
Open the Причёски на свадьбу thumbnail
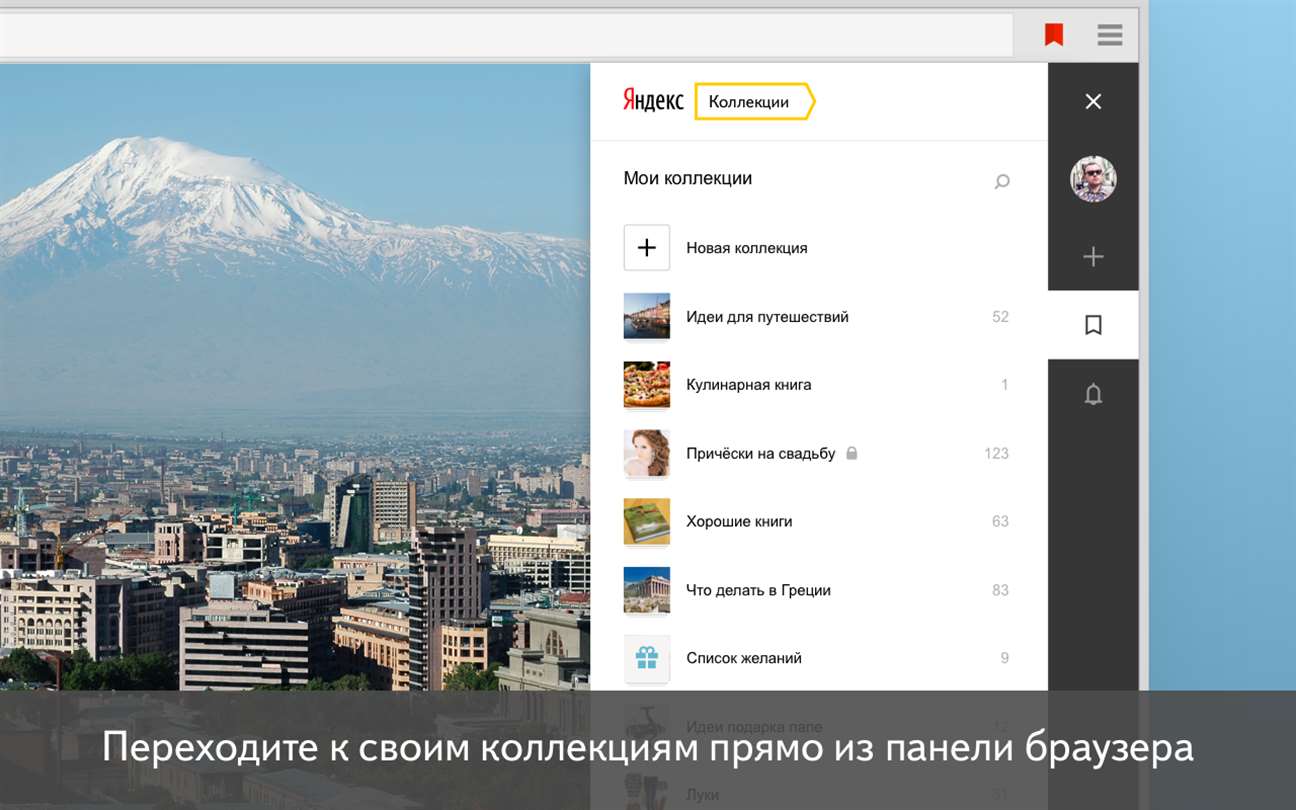[x=647, y=453]
